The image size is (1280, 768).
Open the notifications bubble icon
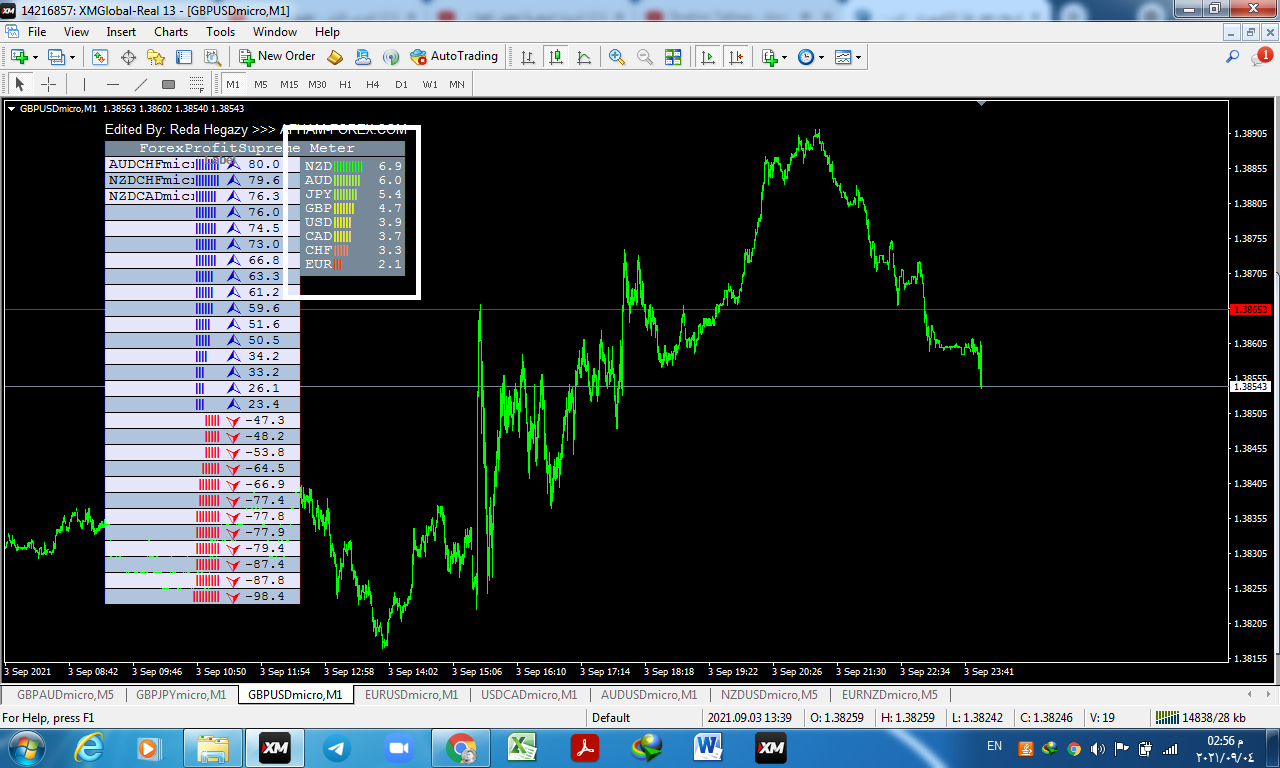tap(1261, 57)
